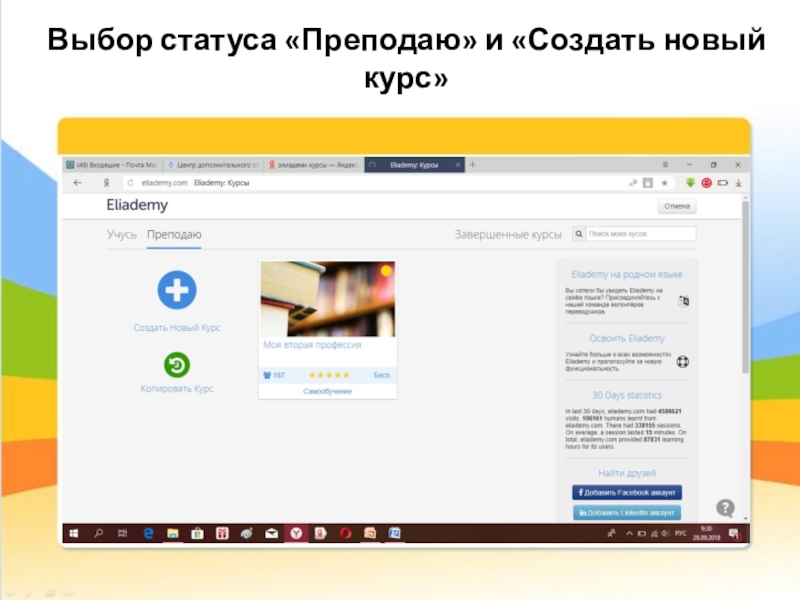Click the translation icon under Eliademy на родном языке

[683, 300]
